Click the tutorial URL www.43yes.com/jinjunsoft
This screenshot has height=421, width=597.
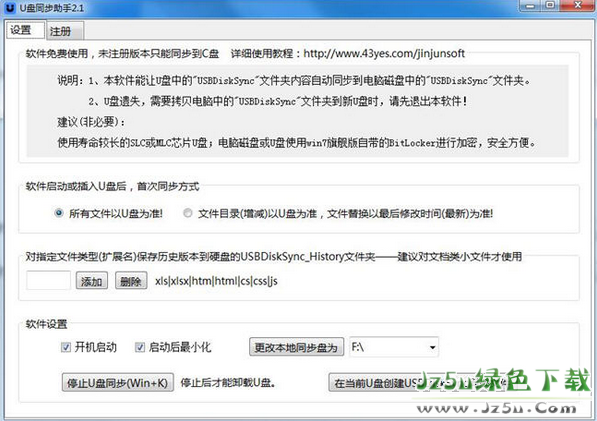coord(384,53)
